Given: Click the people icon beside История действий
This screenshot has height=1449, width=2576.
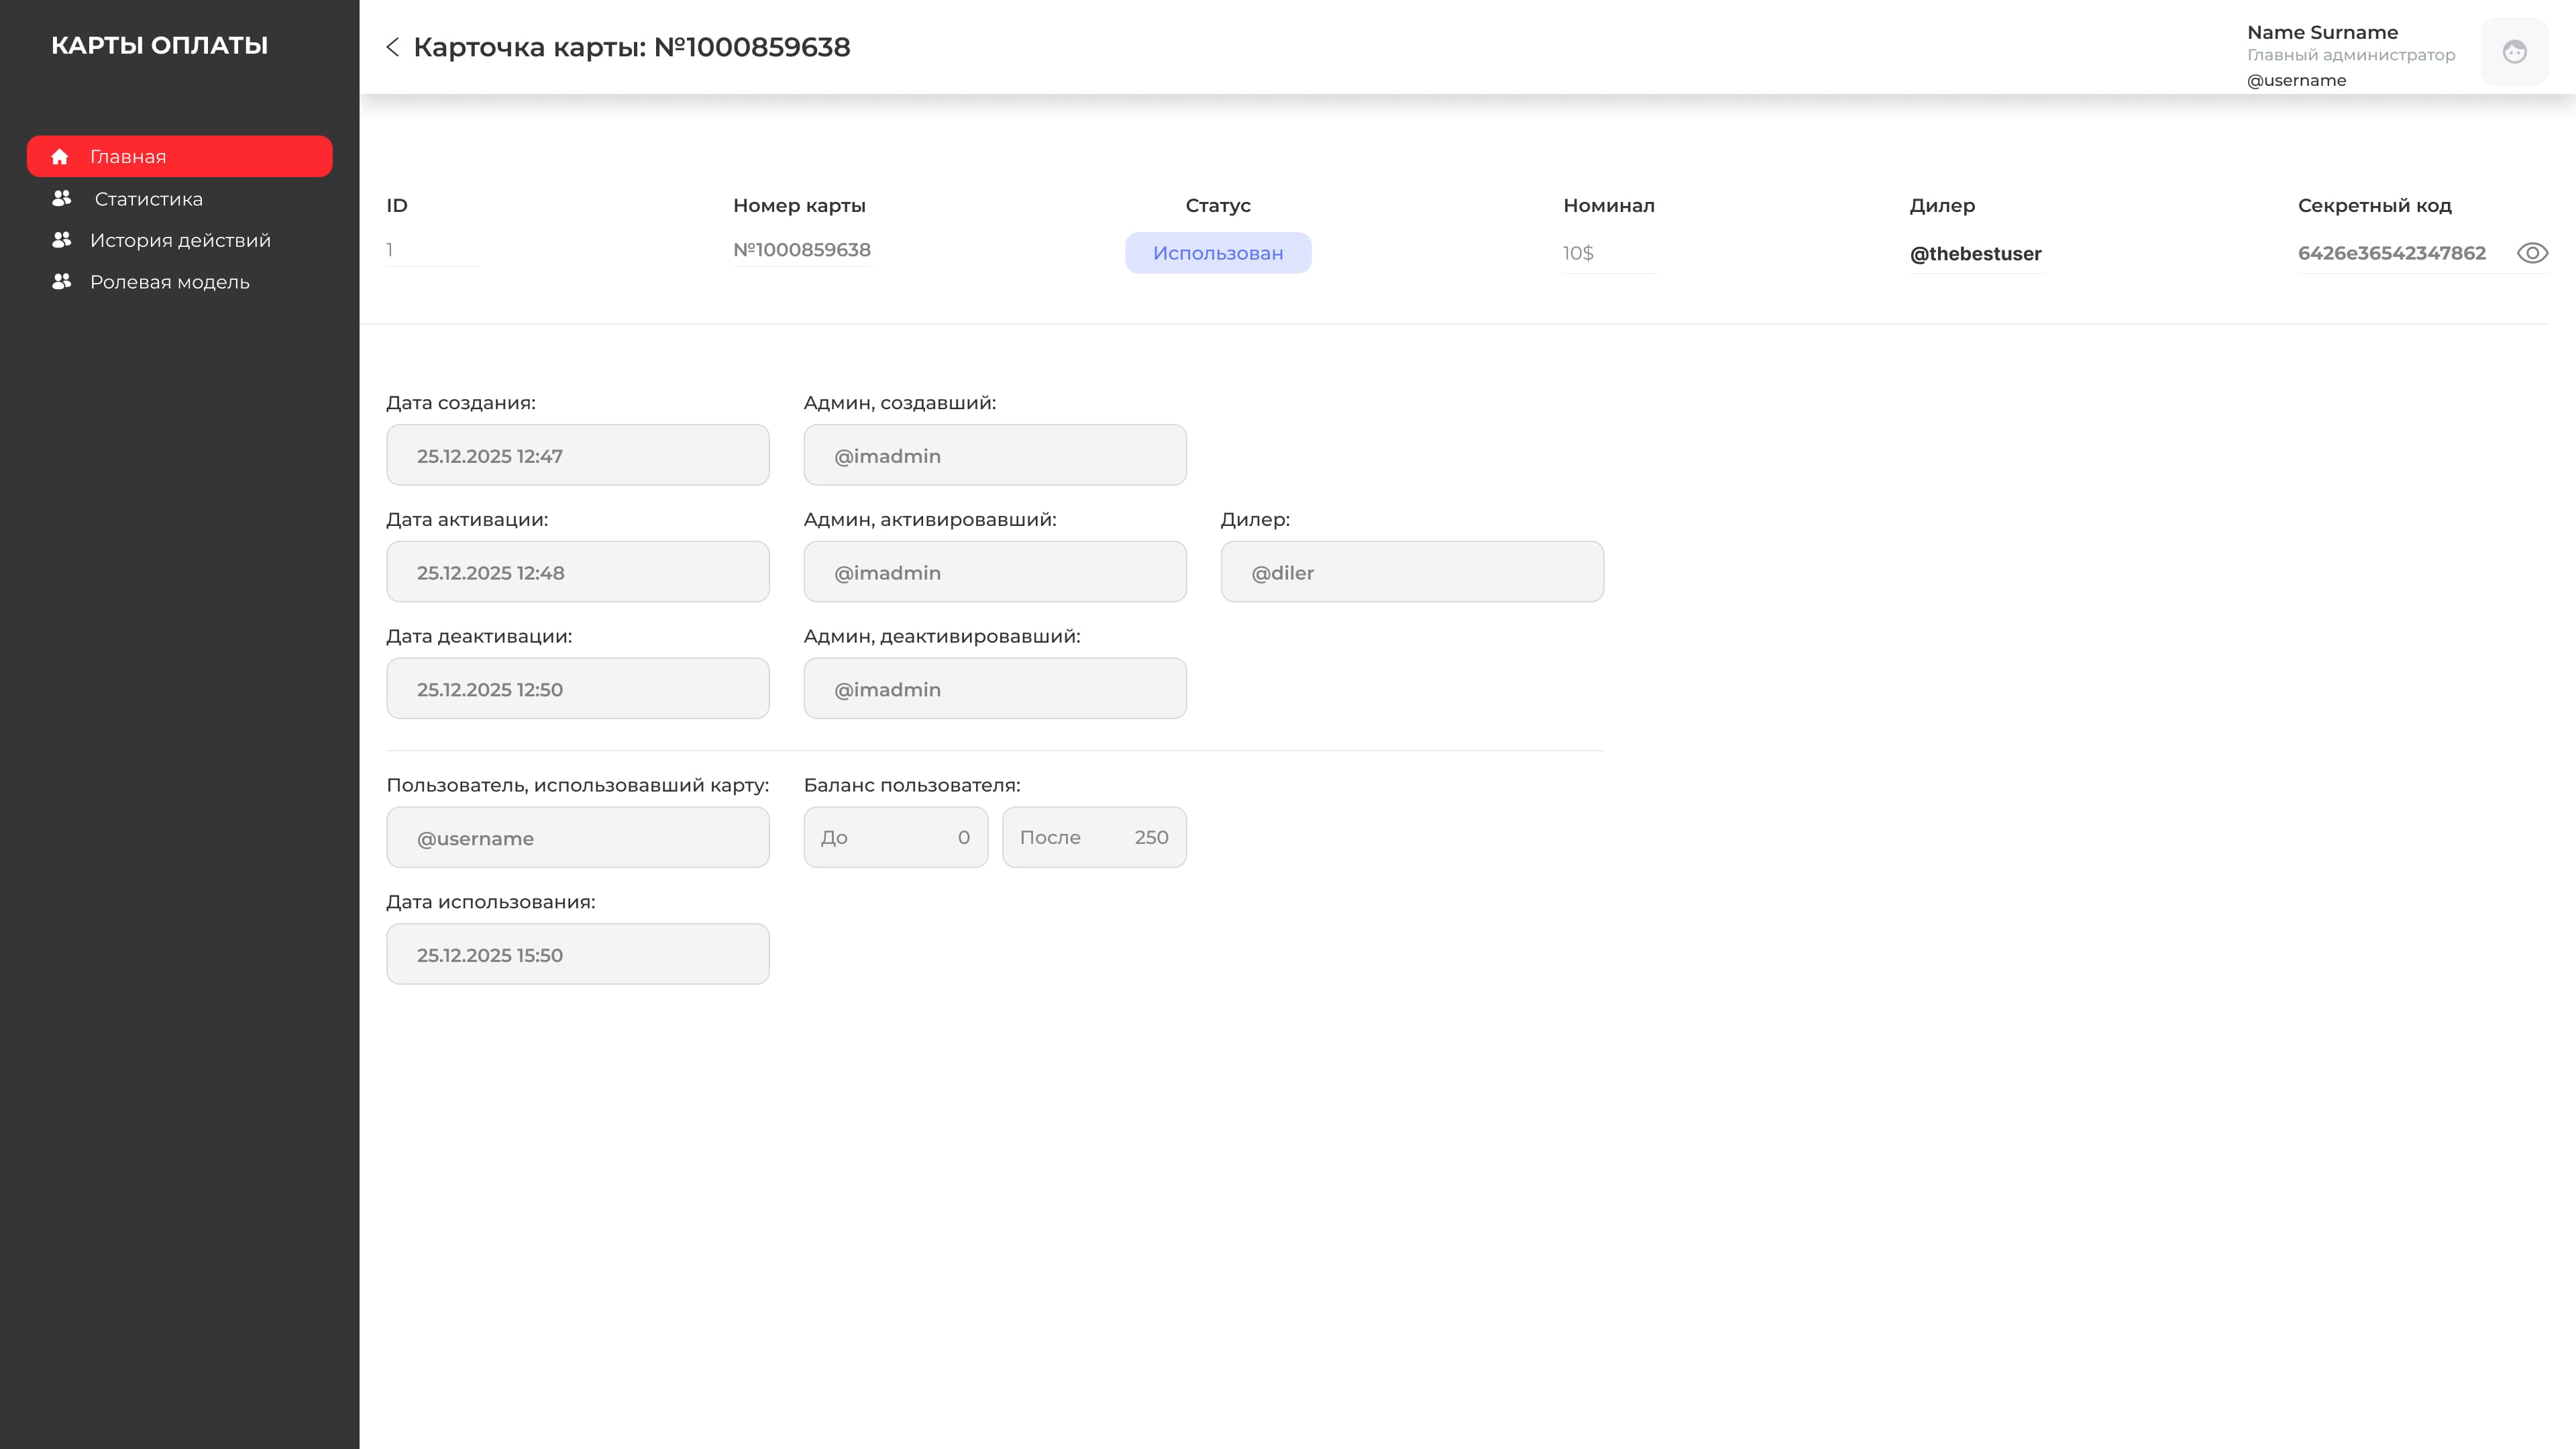Looking at the screenshot, I should tap(62, 240).
